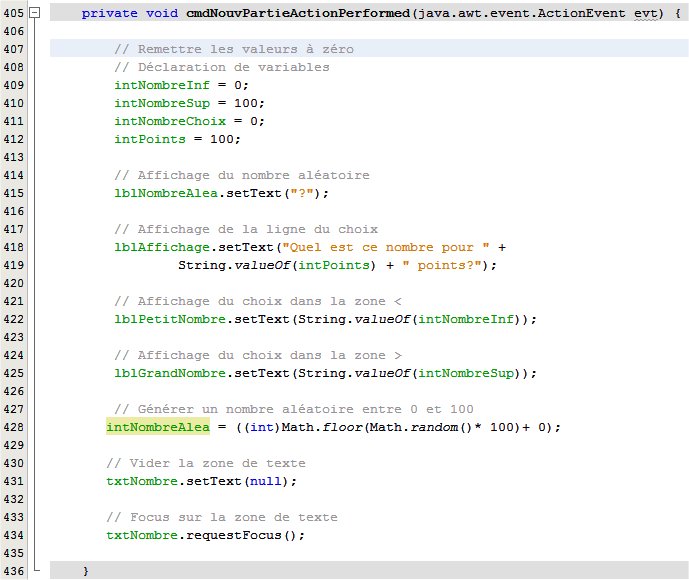Screen dimensions: 689x580
Task: Click the variable intNombreChoix on line 411
Action: pos(170,121)
